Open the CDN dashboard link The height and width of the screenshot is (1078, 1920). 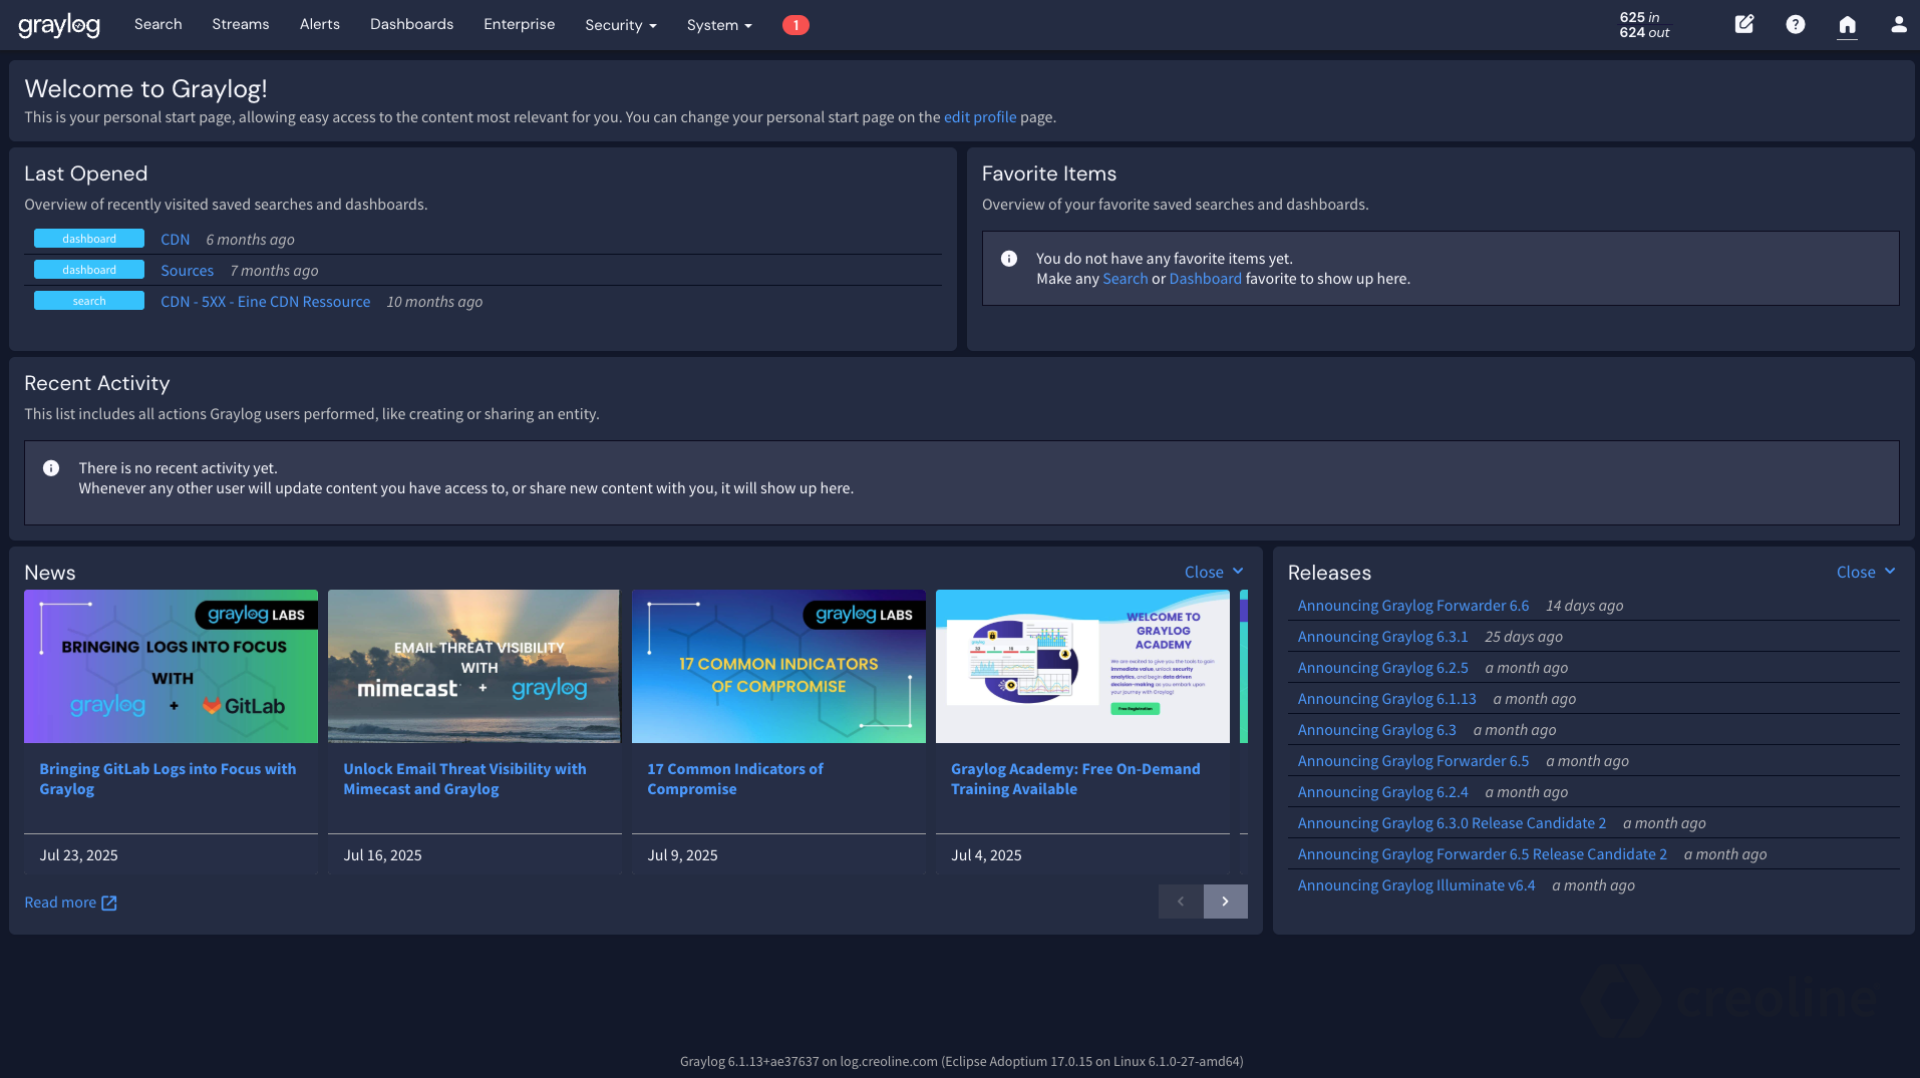point(175,239)
